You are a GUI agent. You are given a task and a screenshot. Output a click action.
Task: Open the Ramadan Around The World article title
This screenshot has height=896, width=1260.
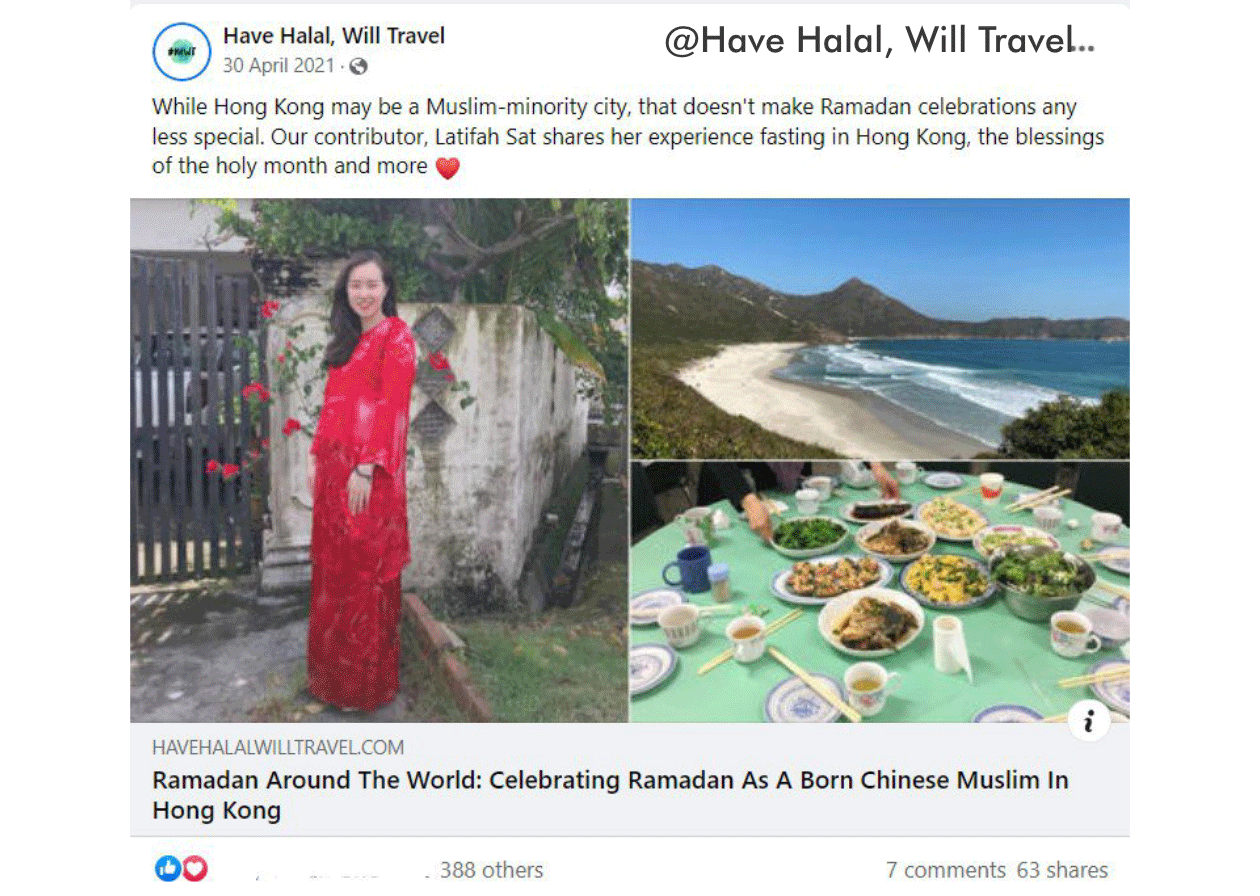click(610, 795)
